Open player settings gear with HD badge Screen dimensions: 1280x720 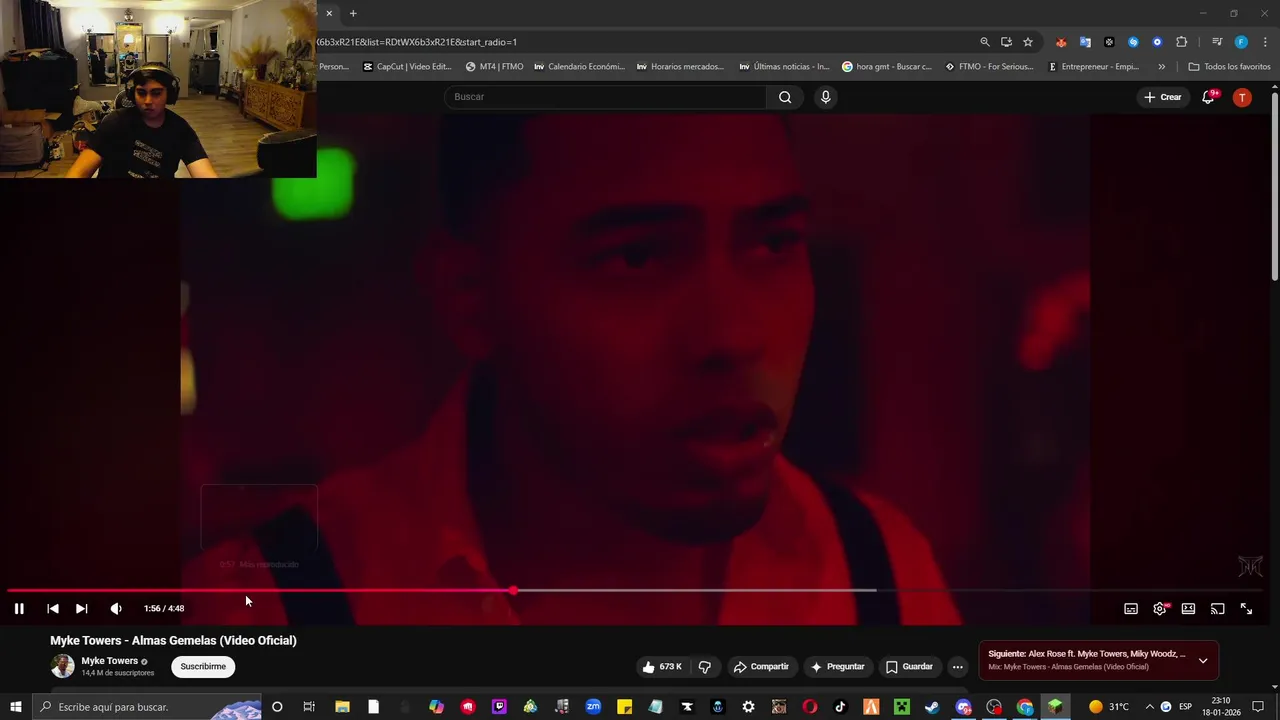coord(1160,608)
